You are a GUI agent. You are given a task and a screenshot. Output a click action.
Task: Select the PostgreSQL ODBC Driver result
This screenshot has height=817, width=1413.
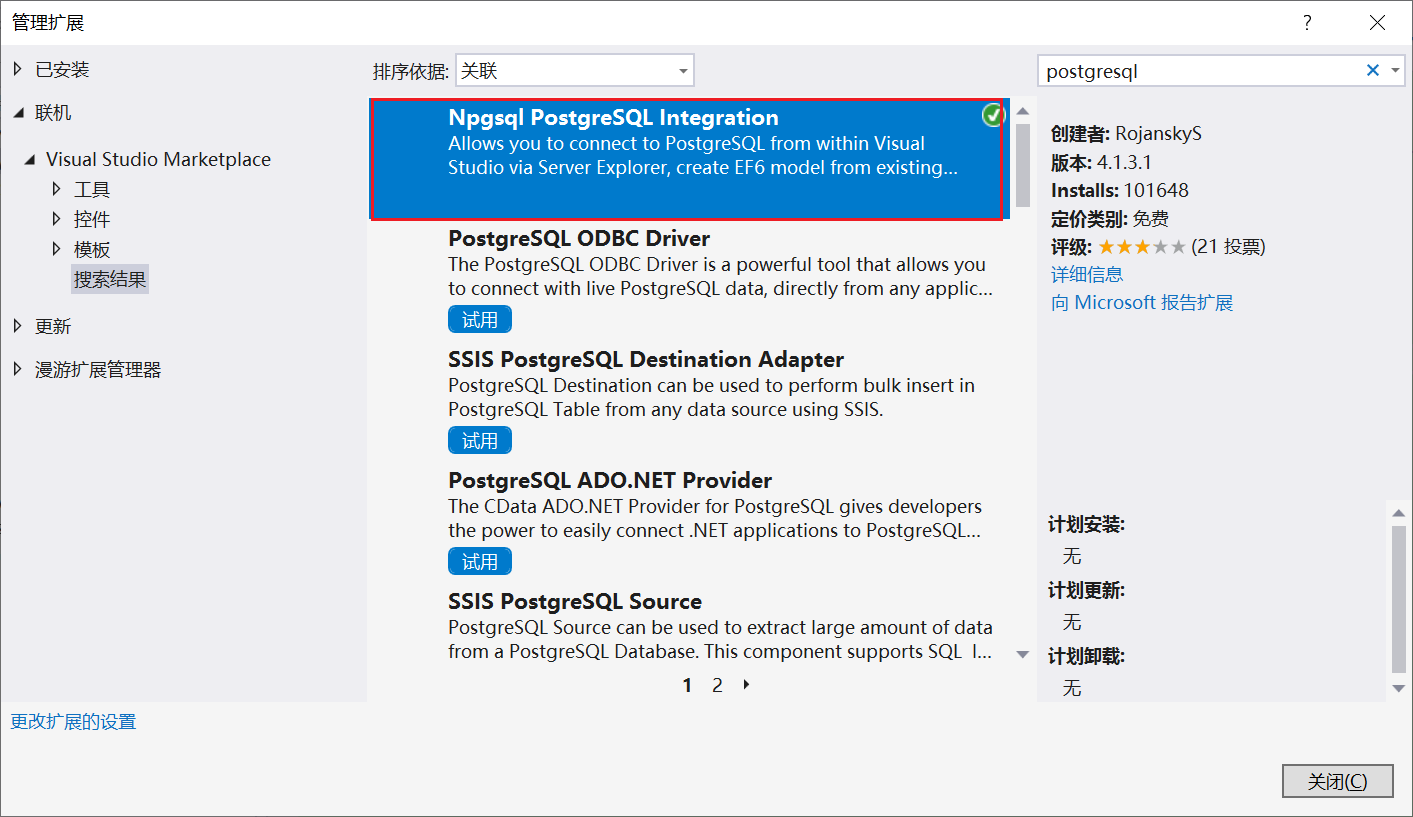click(x=690, y=280)
